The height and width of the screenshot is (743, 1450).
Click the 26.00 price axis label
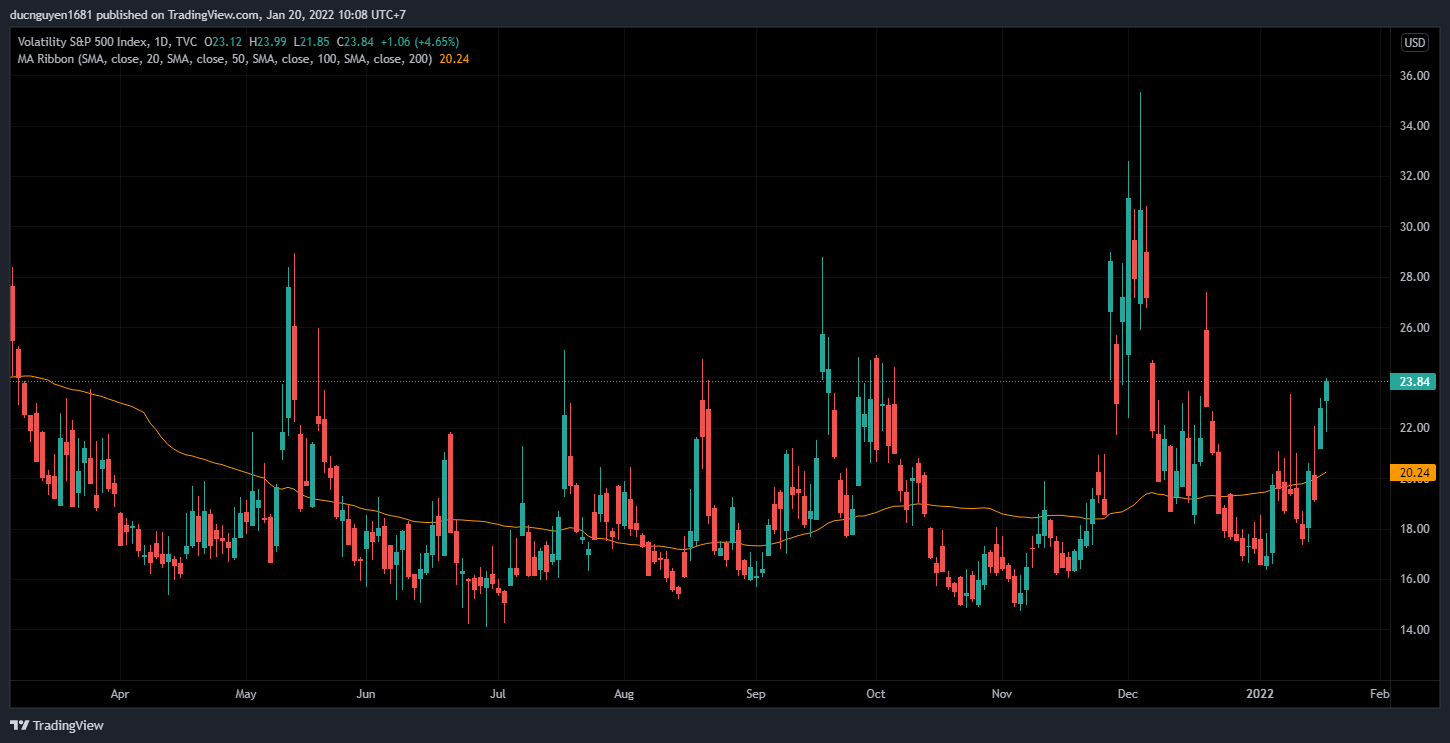pos(1413,328)
